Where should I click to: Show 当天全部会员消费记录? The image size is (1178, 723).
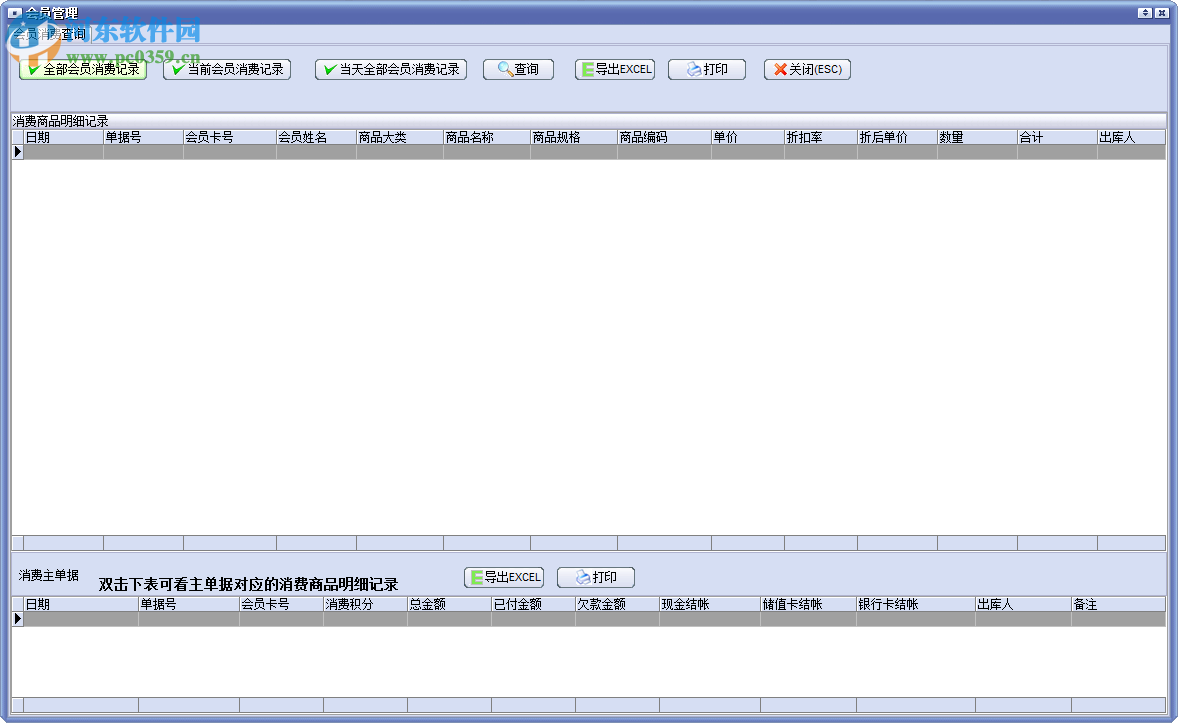point(391,69)
